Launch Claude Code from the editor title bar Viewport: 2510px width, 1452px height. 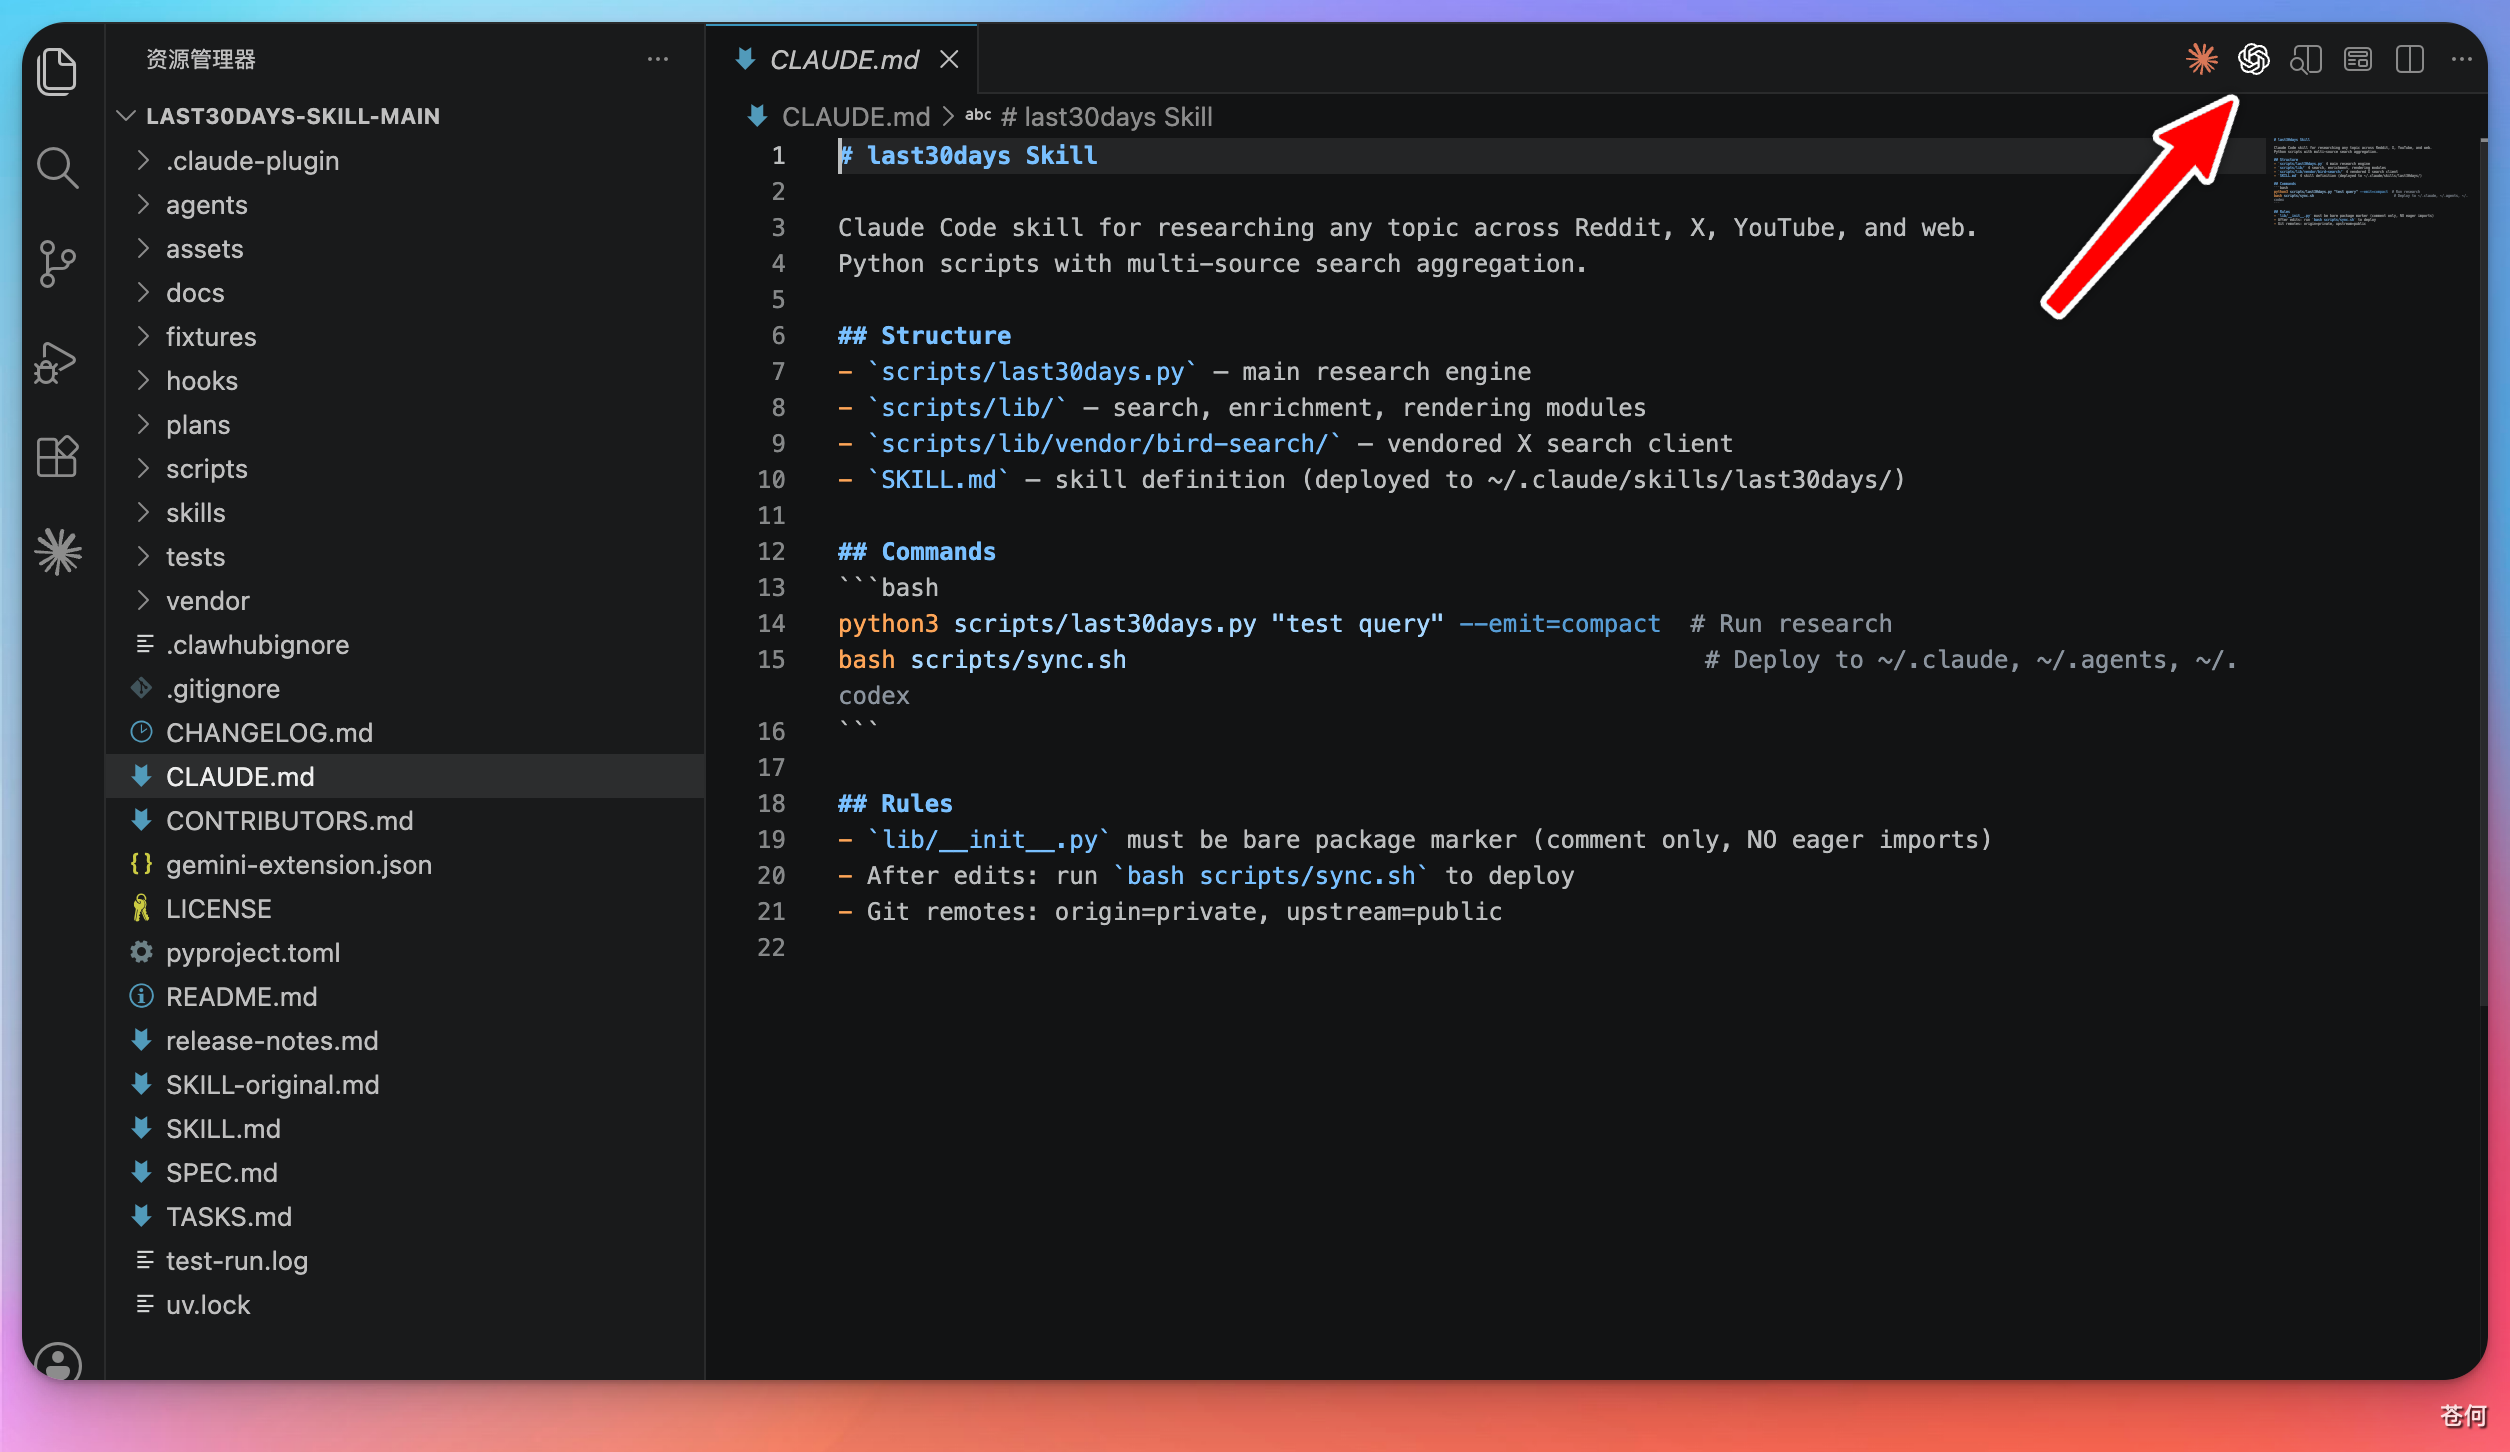pyautogui.click(x=2201, y=60)
